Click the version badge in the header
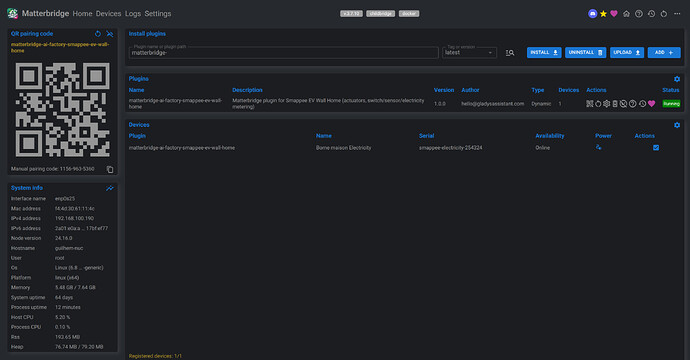Screen dimensions: 690x360 click(x=351, y=14)
